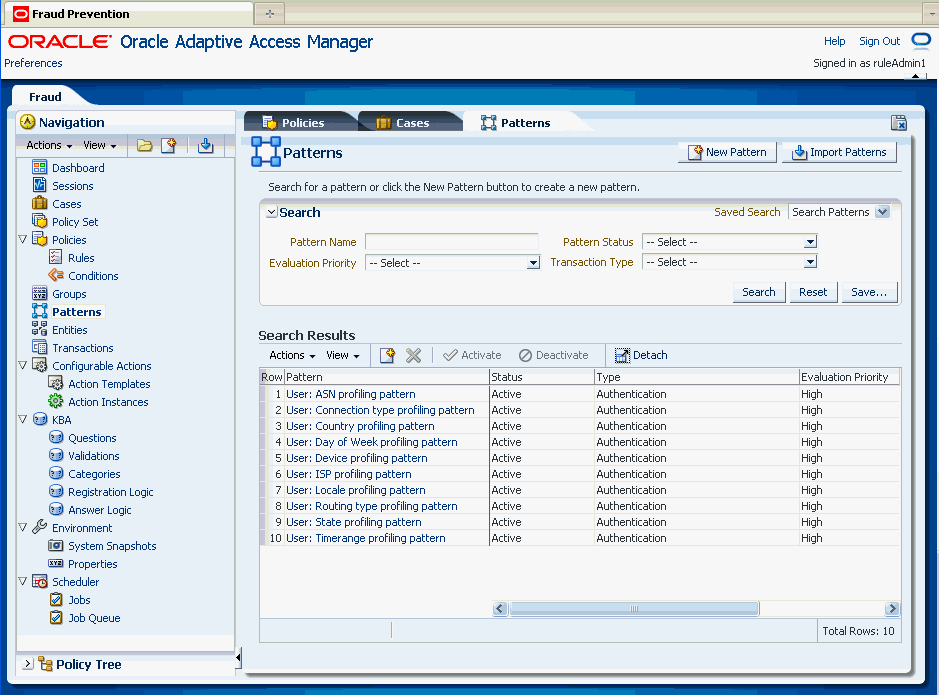Open the Preferences link

click(x=33, y=63)
